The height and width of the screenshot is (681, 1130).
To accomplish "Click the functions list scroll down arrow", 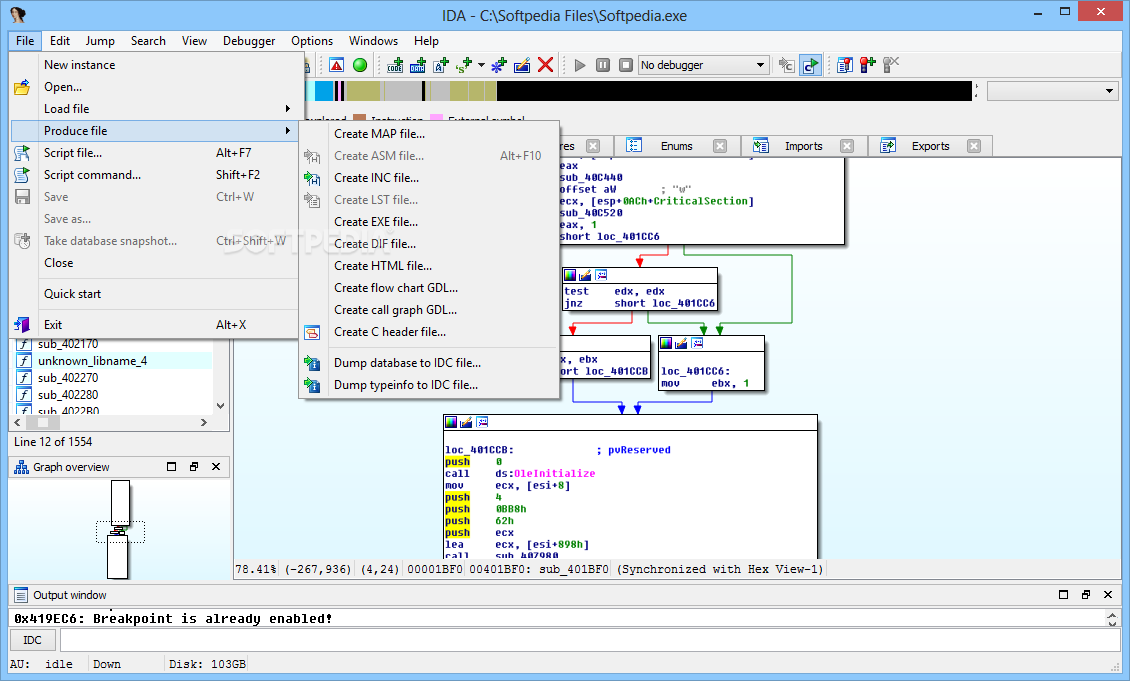I will click(221, 406).
